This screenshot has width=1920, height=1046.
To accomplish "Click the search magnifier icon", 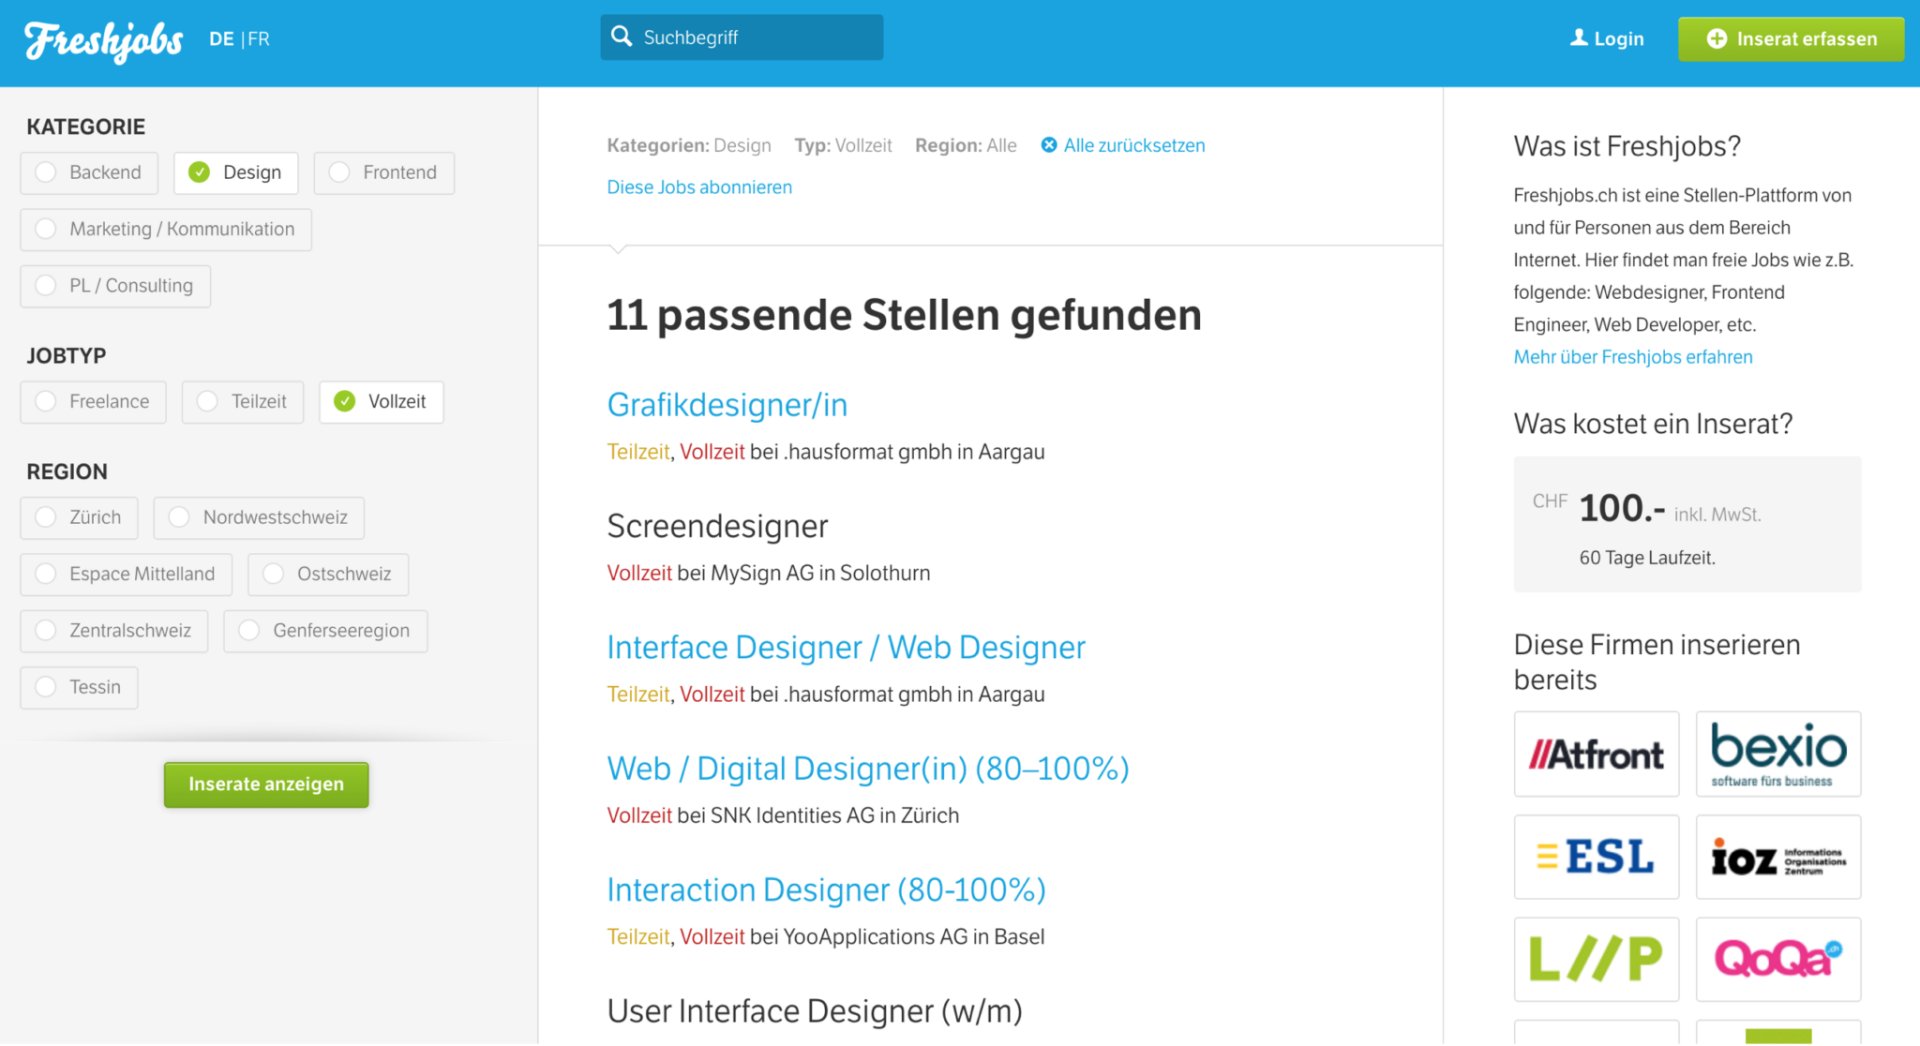I will click(x=622, y=36).
